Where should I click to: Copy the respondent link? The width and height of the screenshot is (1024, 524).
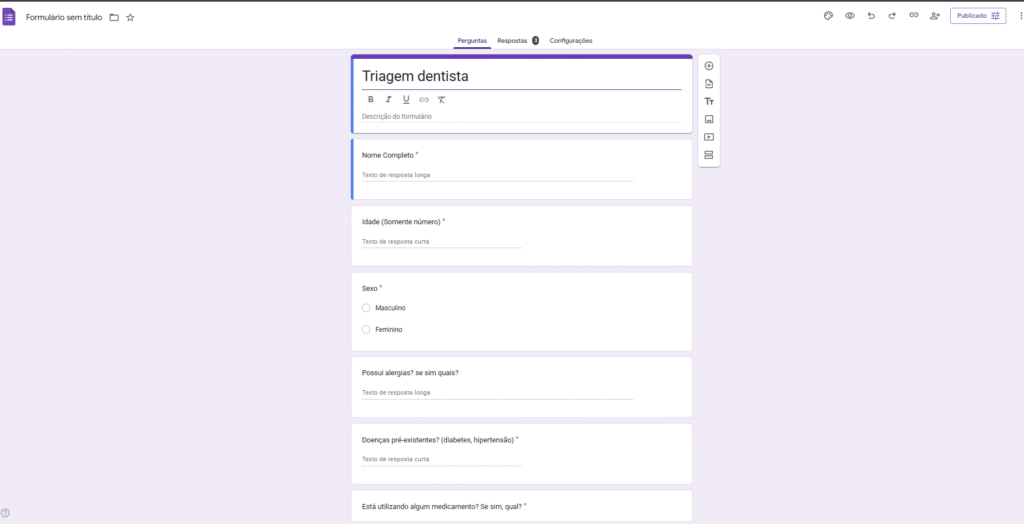tap(913, 16)
